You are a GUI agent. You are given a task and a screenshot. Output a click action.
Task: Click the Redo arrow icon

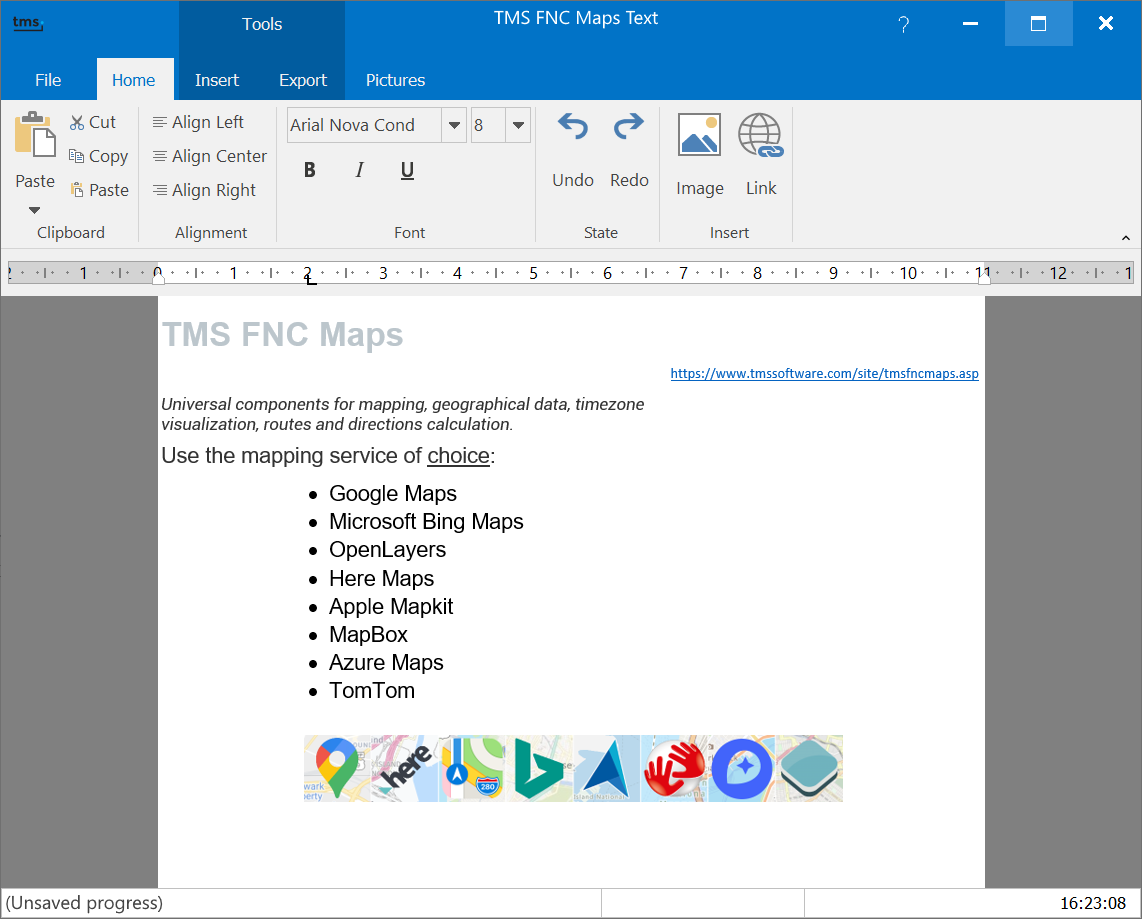click(x=629, y=127)
